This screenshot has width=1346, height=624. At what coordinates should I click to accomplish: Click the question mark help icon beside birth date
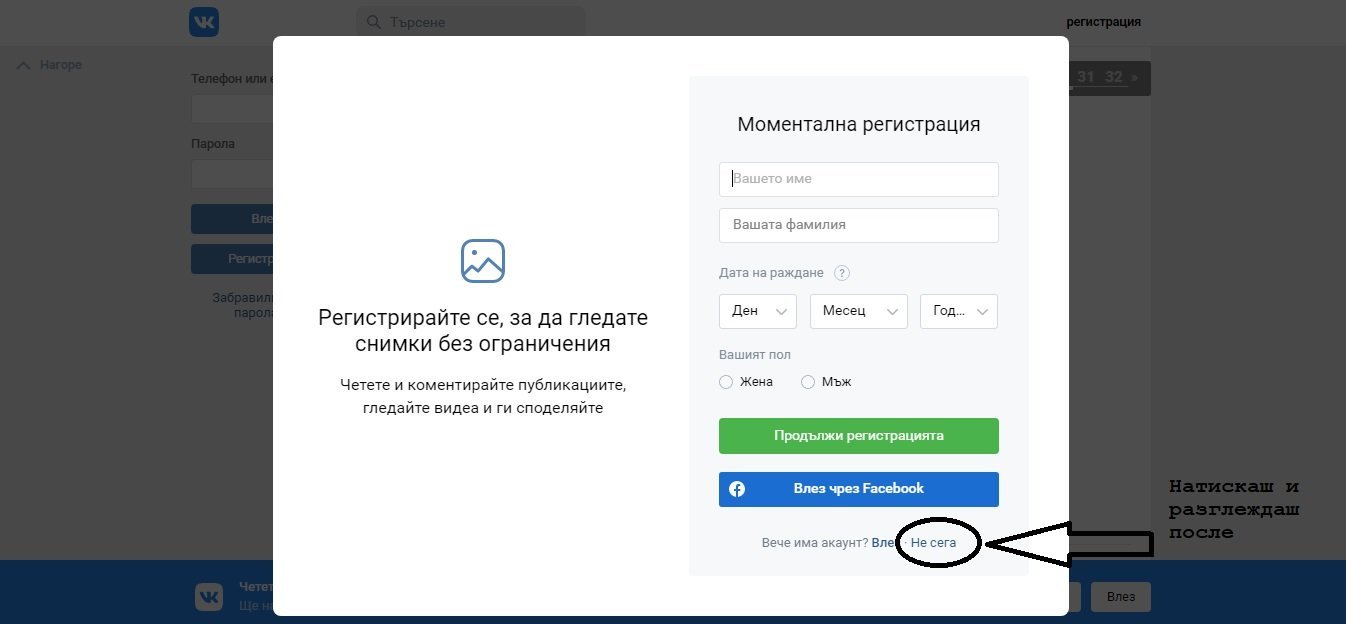pyautogui.click(x=842, y=273)
